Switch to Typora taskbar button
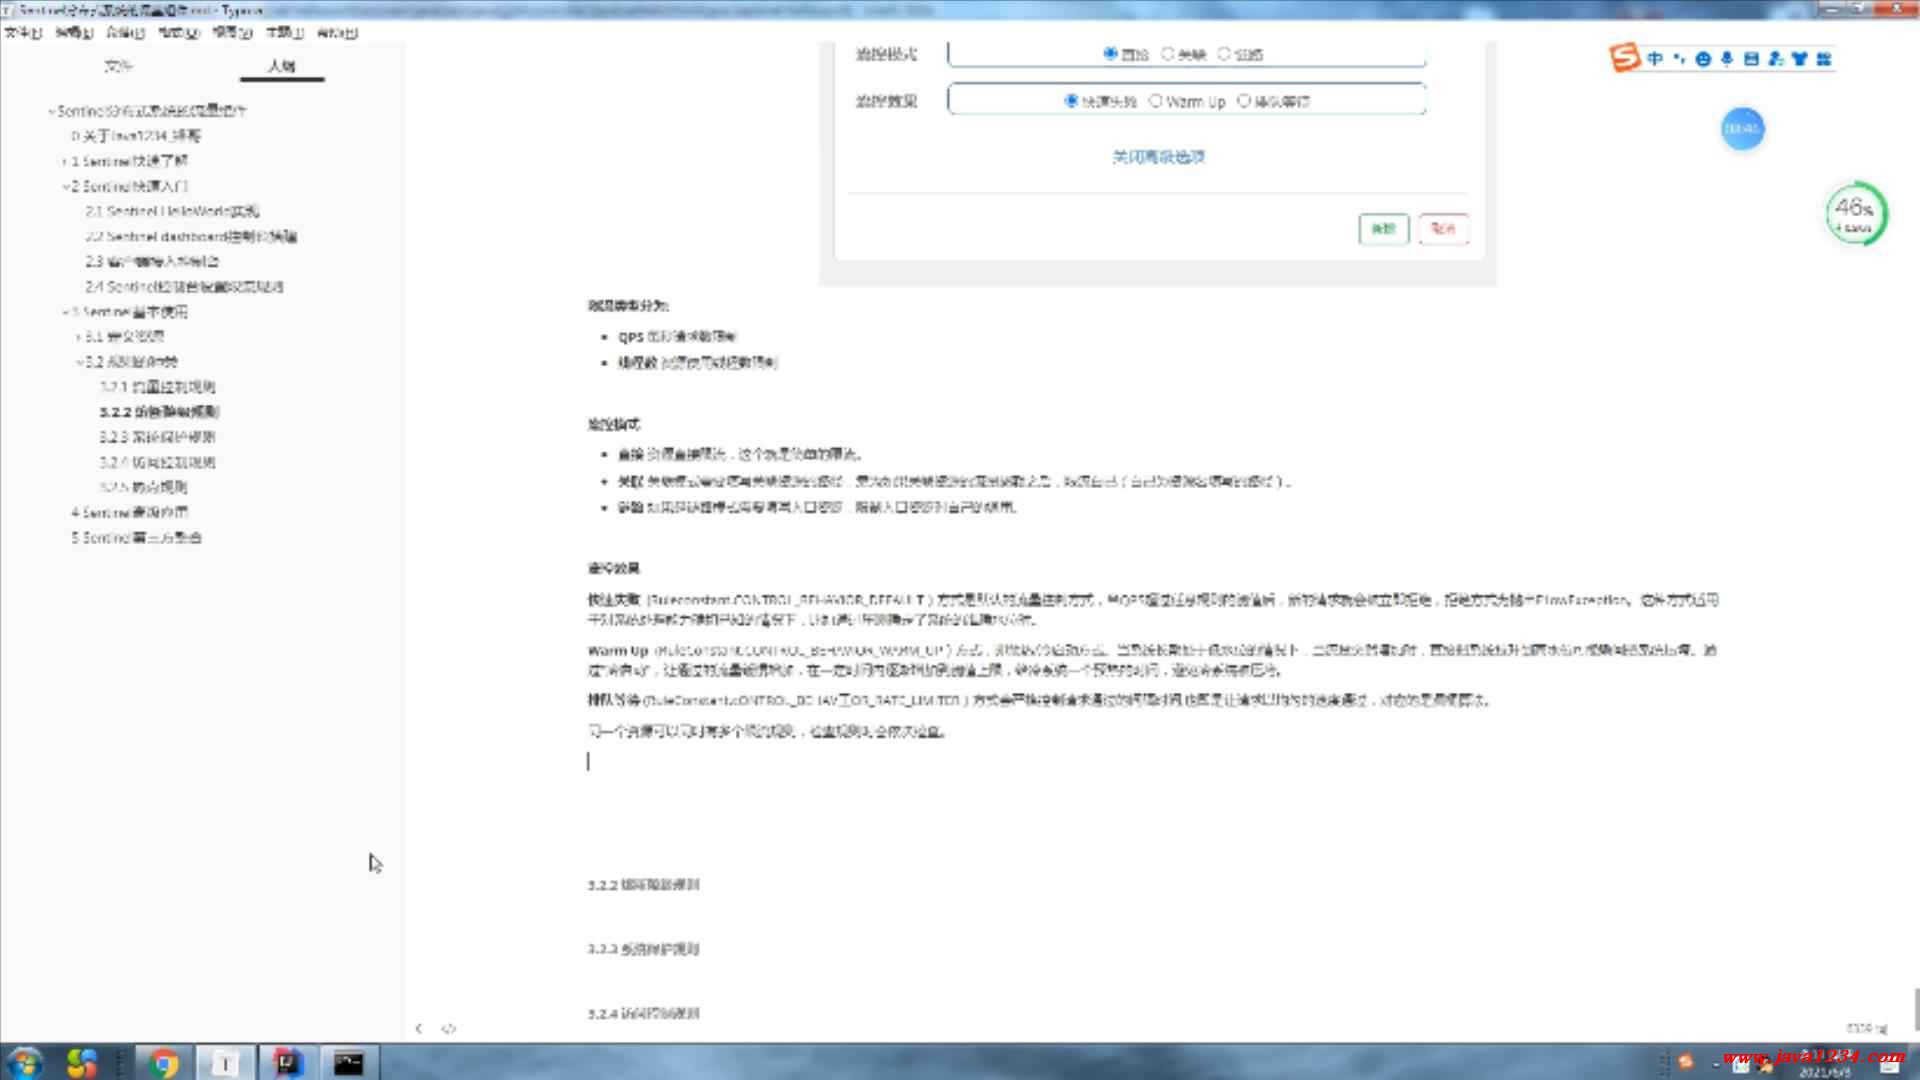This screenshot has height=1080, width=1920. pyautogui.click(x=225, y=1062)
